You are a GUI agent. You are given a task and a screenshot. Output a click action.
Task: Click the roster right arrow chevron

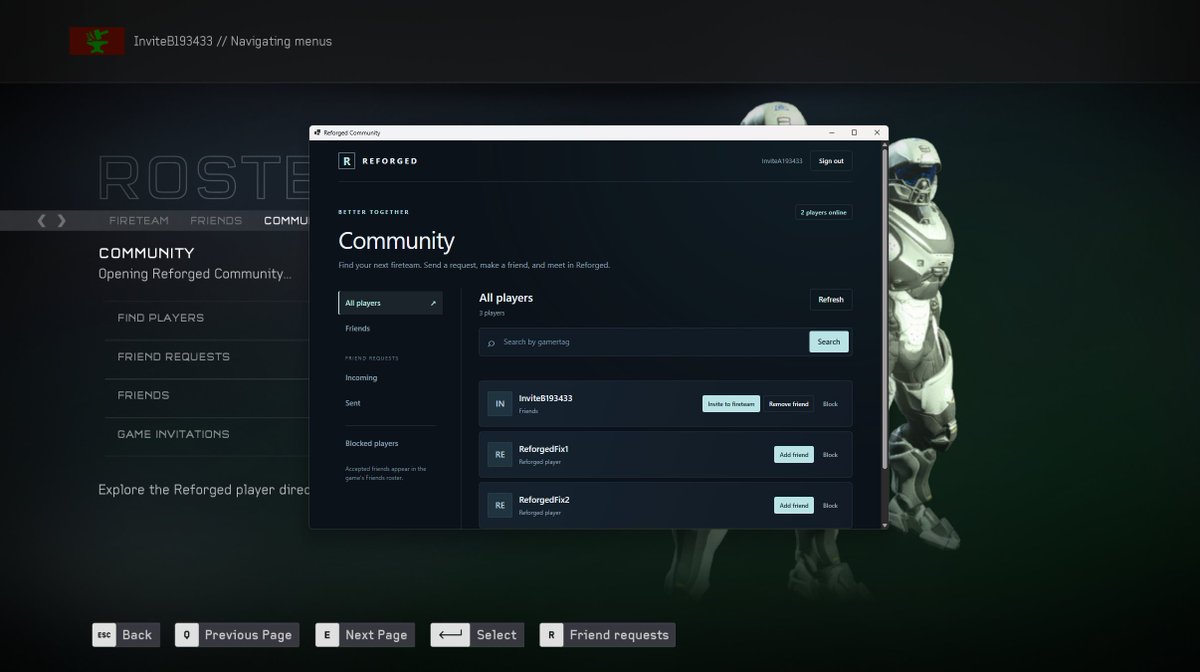[x=62, y=220]
